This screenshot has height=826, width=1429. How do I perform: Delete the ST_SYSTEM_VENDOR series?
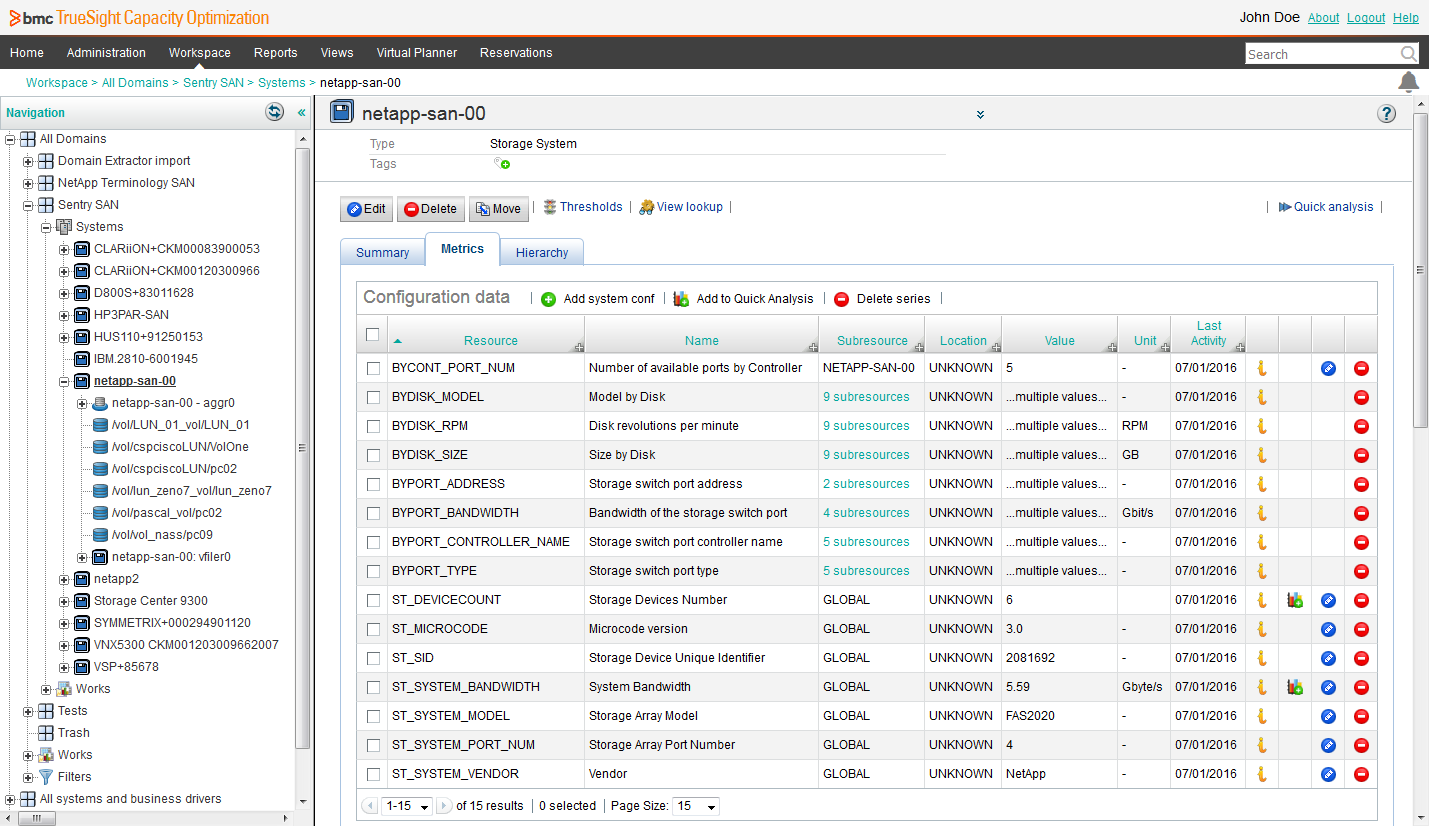pyautogui.click(x=1360, y=774)
